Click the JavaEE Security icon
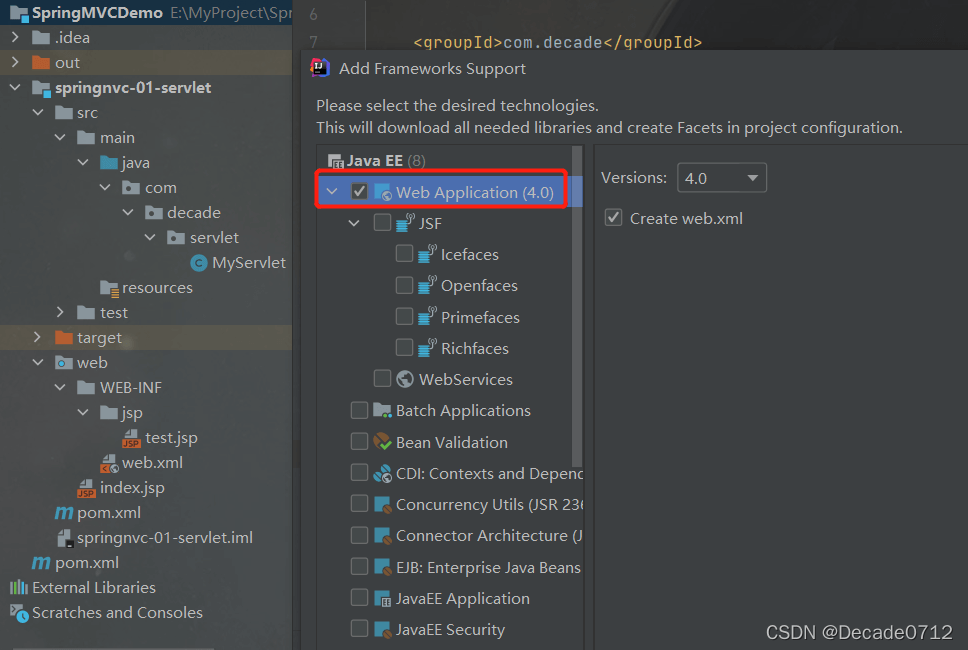This screenshot has width=968, height=650. 383,630
